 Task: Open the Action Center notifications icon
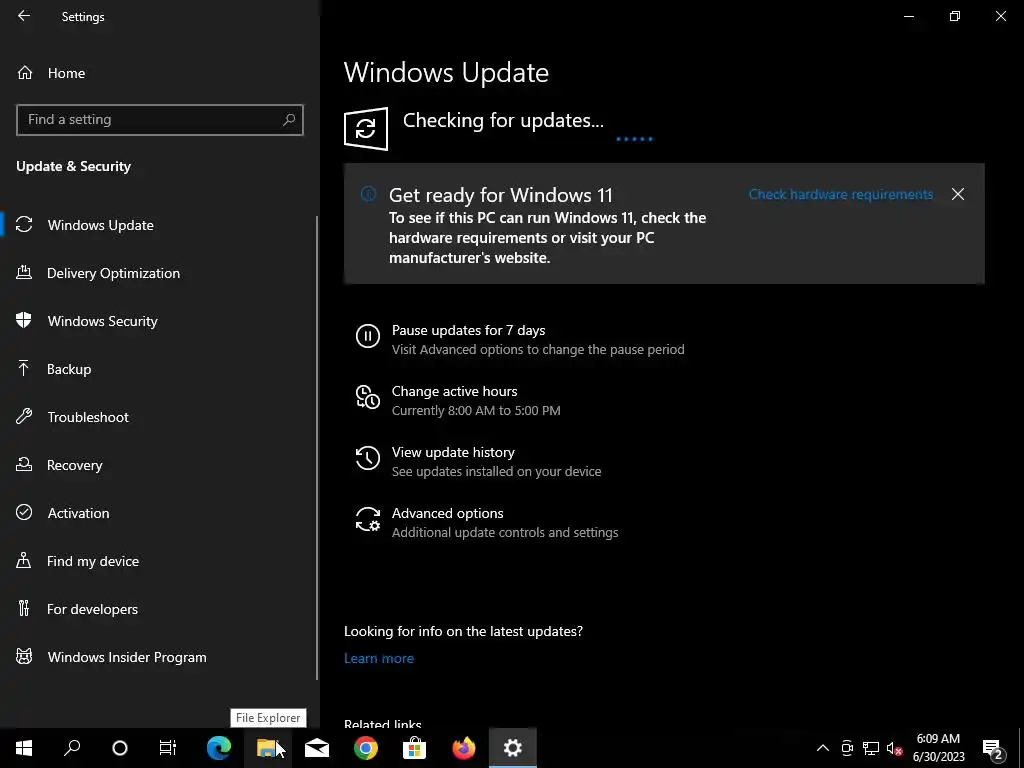(x=992, y=748)
